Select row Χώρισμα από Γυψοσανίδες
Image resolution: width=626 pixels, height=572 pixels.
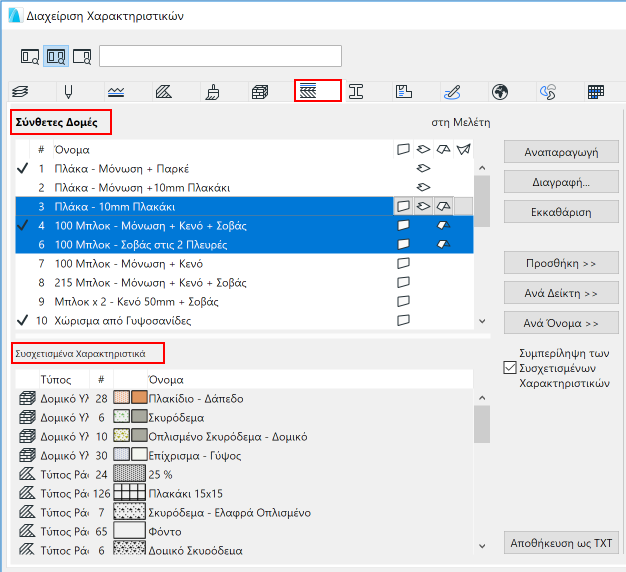pos(244,321)
